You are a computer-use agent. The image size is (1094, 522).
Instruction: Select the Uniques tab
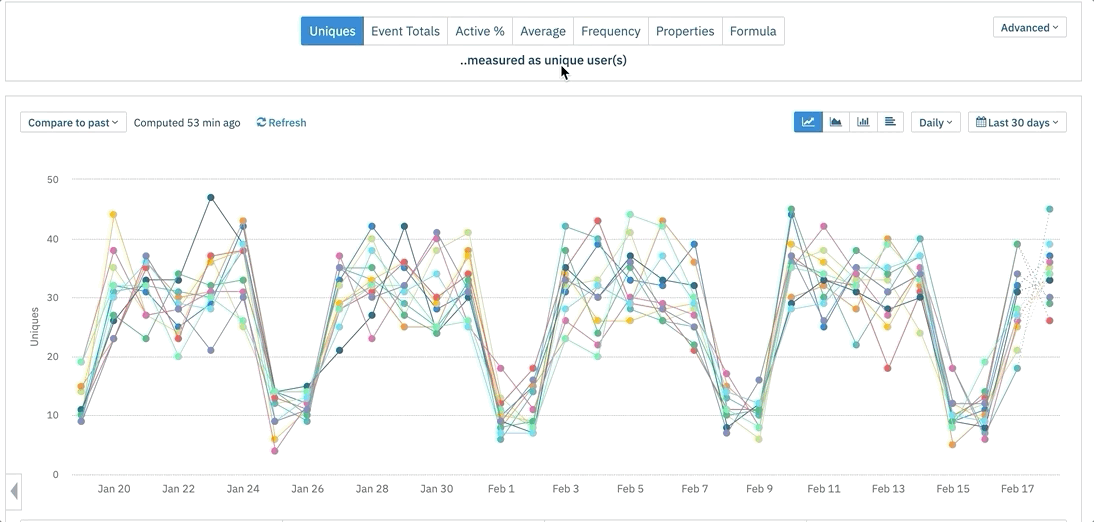click(332, 31)
